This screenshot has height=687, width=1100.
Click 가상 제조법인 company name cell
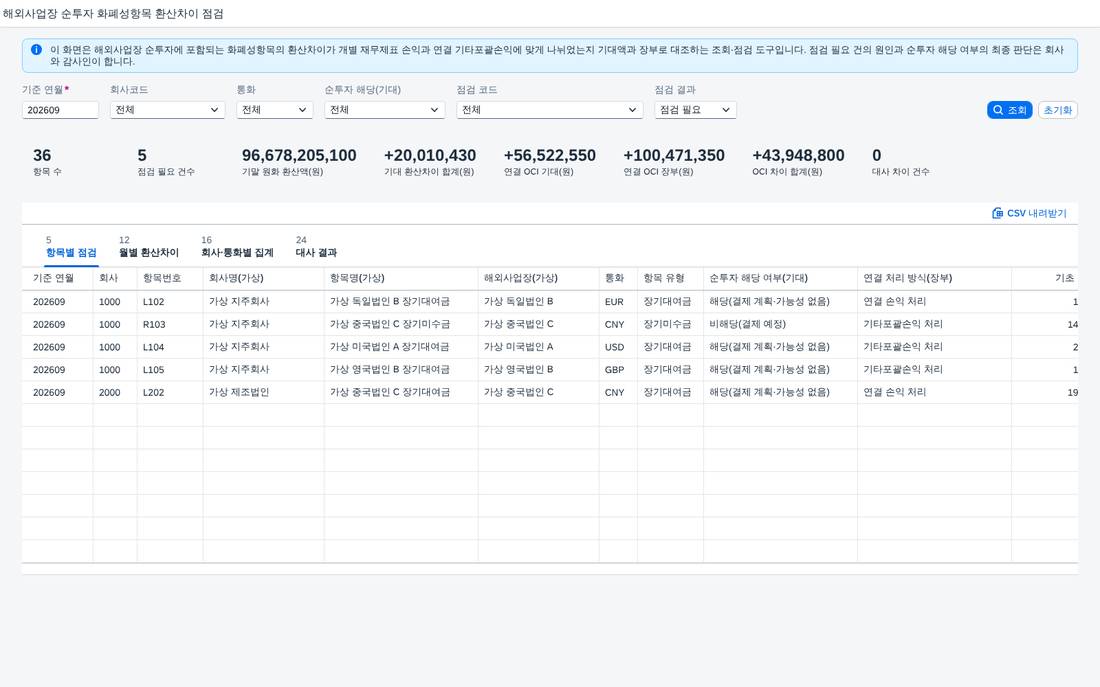(264, 392)
